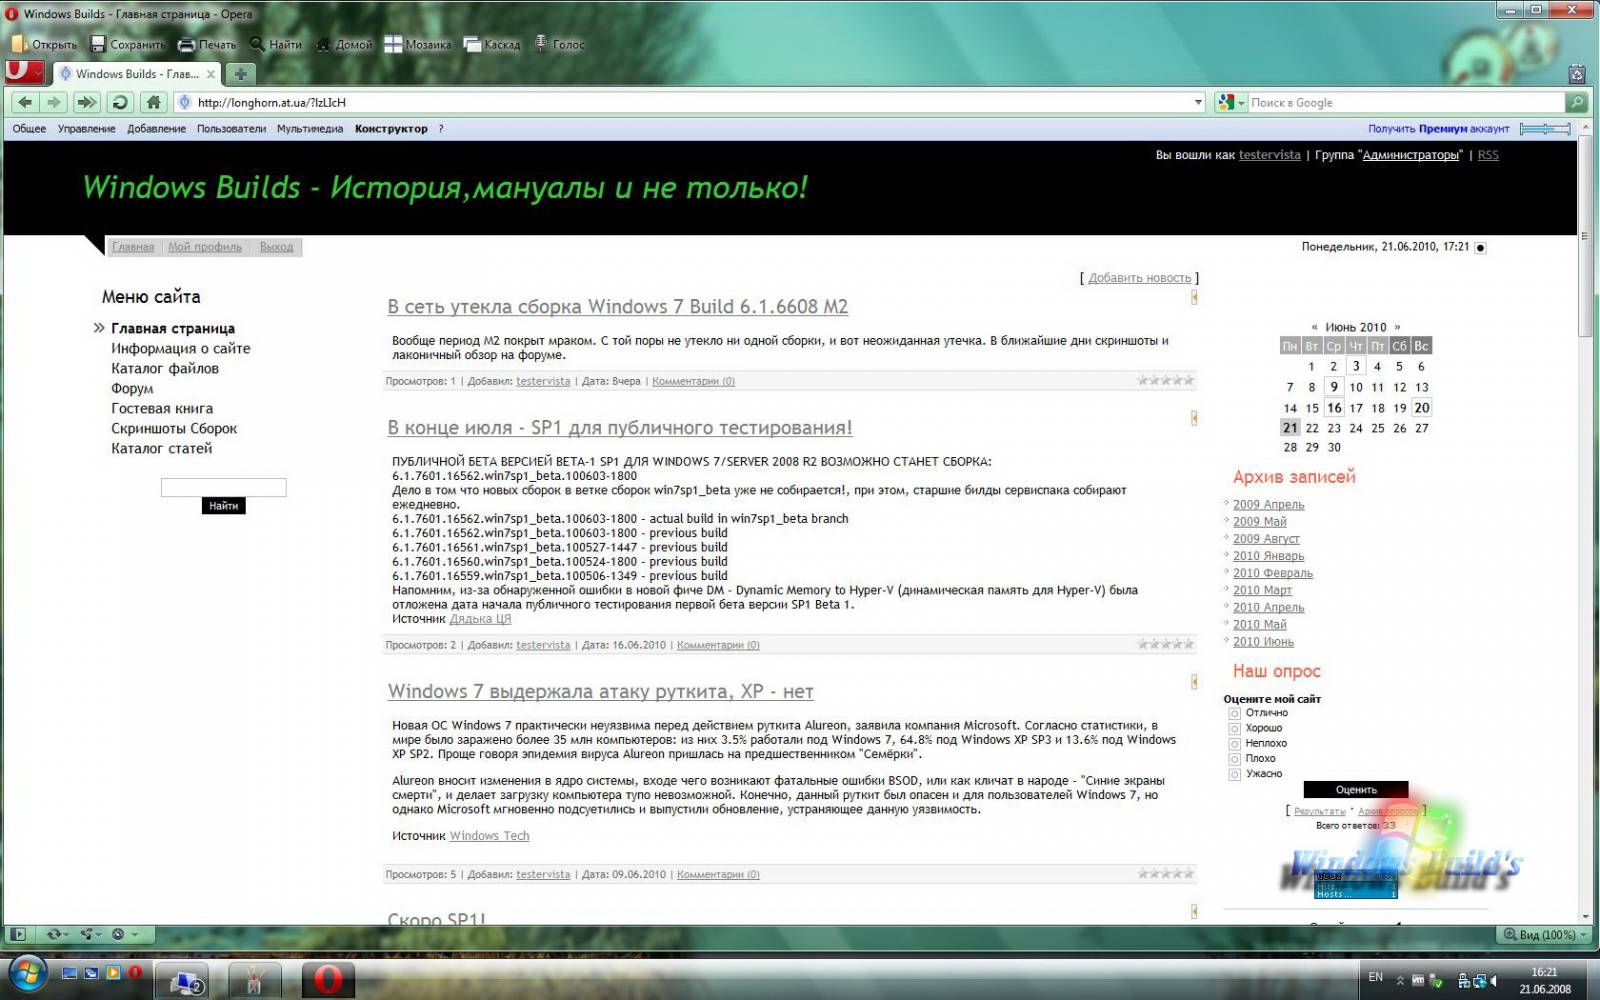Open the Opera Link sync icon in status bar
1600x1000 pixels.
click(x=57, y=934)
